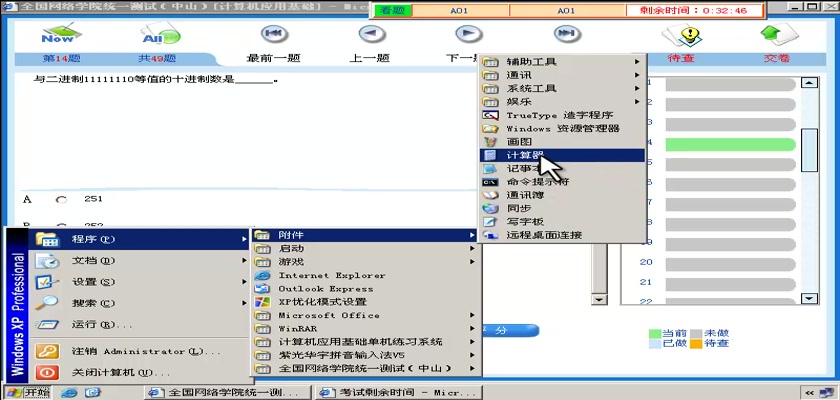Click the All questions icon
The image size is (840, 400).
(160, 34)
